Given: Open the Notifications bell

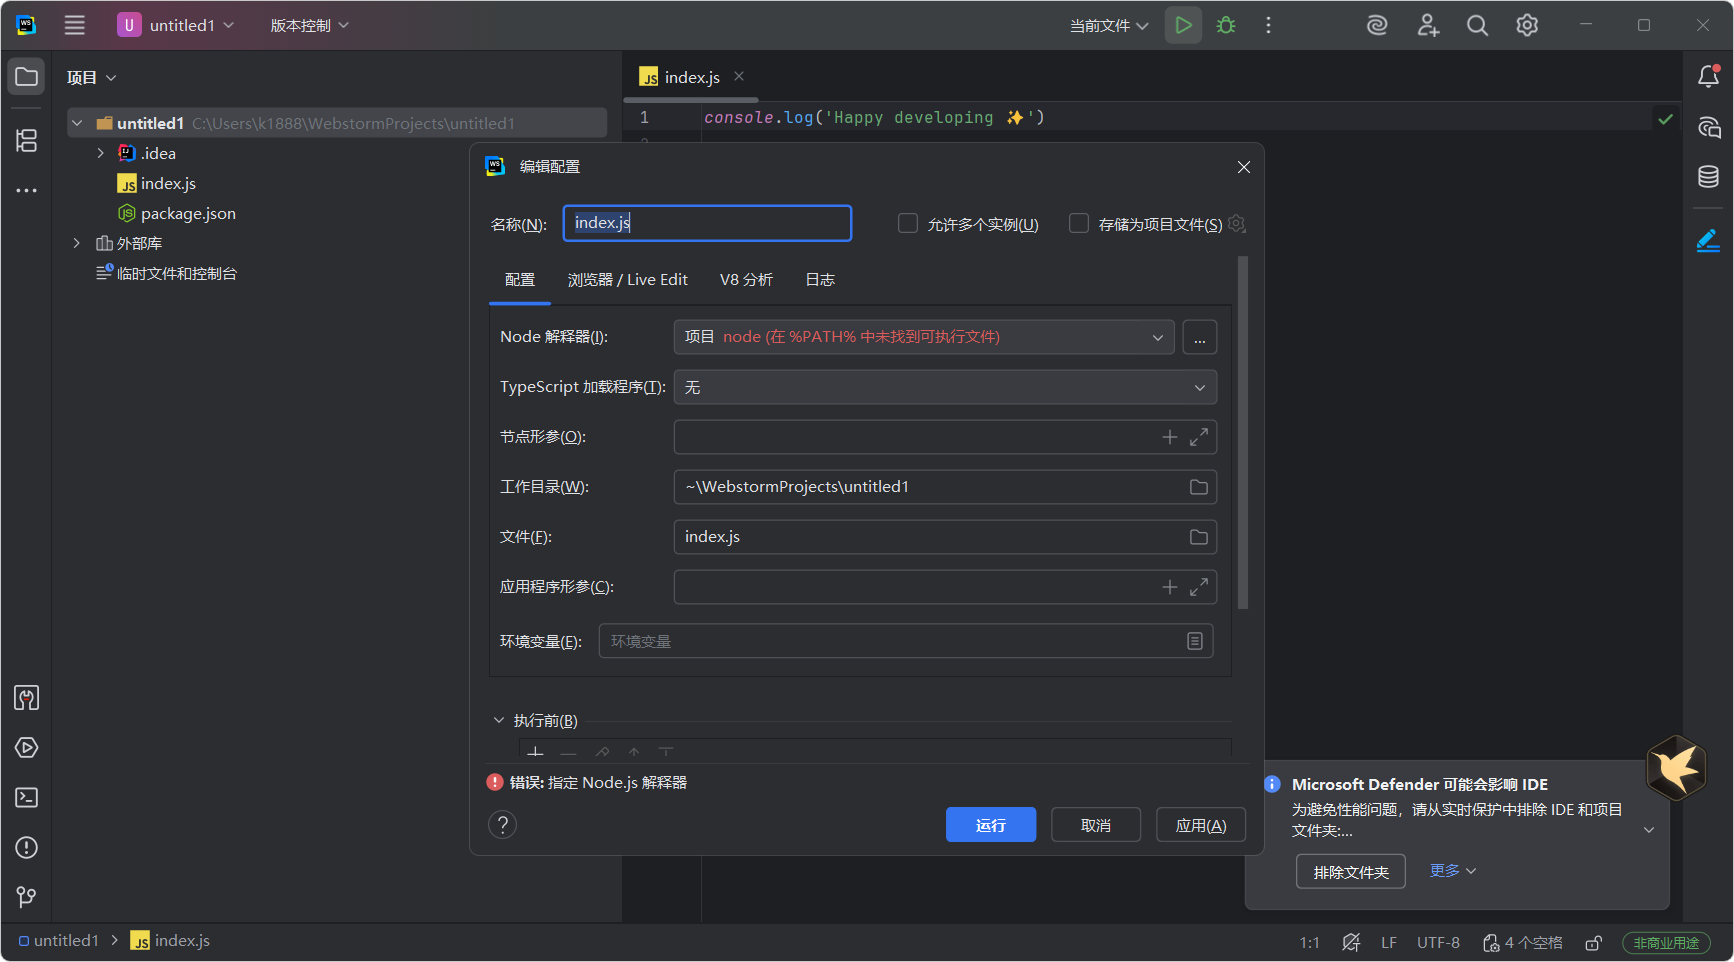Looking at the screenshot, I should pos(1708,76).
